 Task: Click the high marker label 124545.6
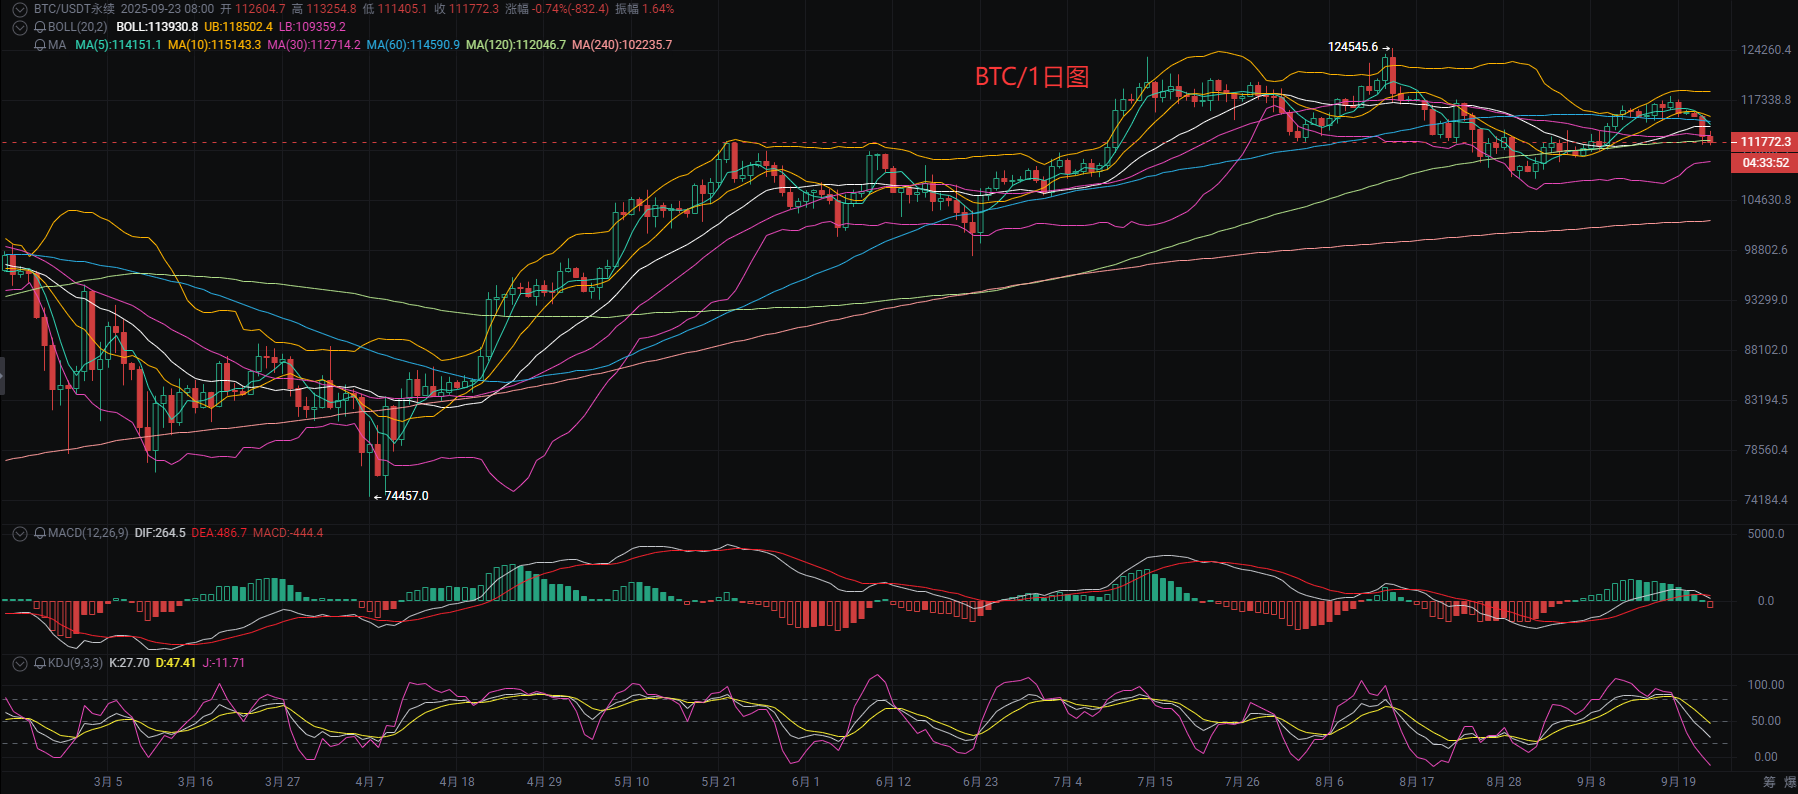click(x=1353, y=47)
